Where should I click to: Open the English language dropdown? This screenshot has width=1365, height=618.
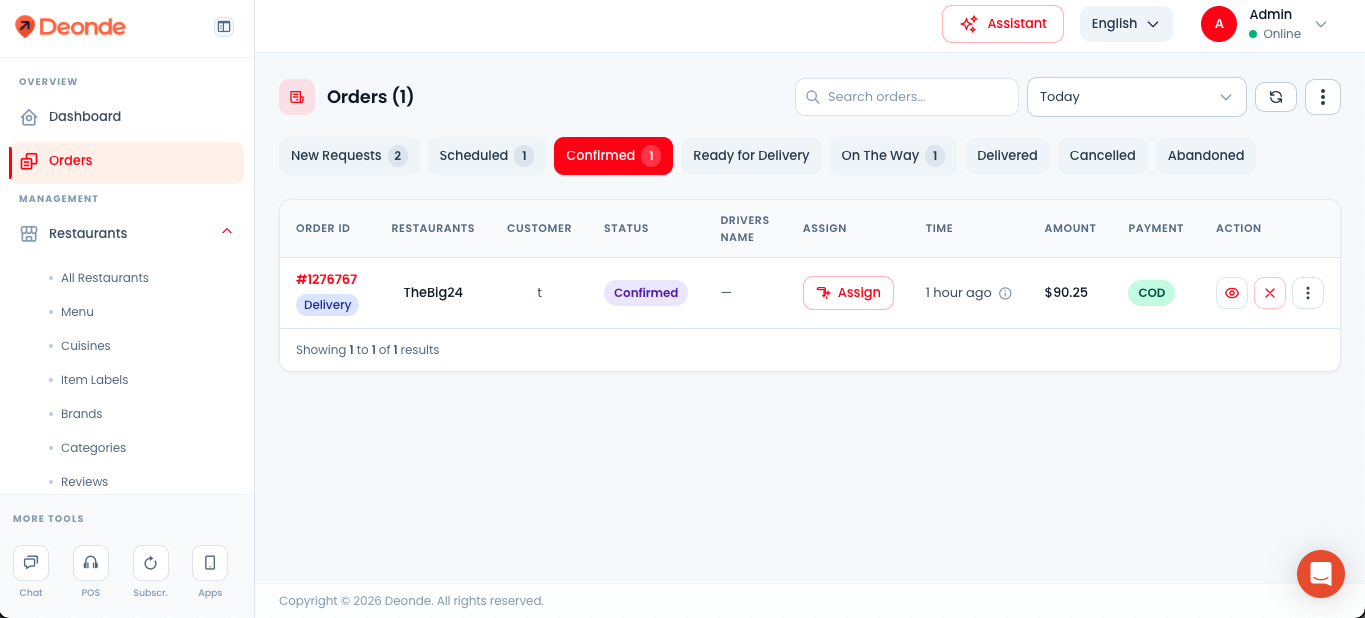1126,24
